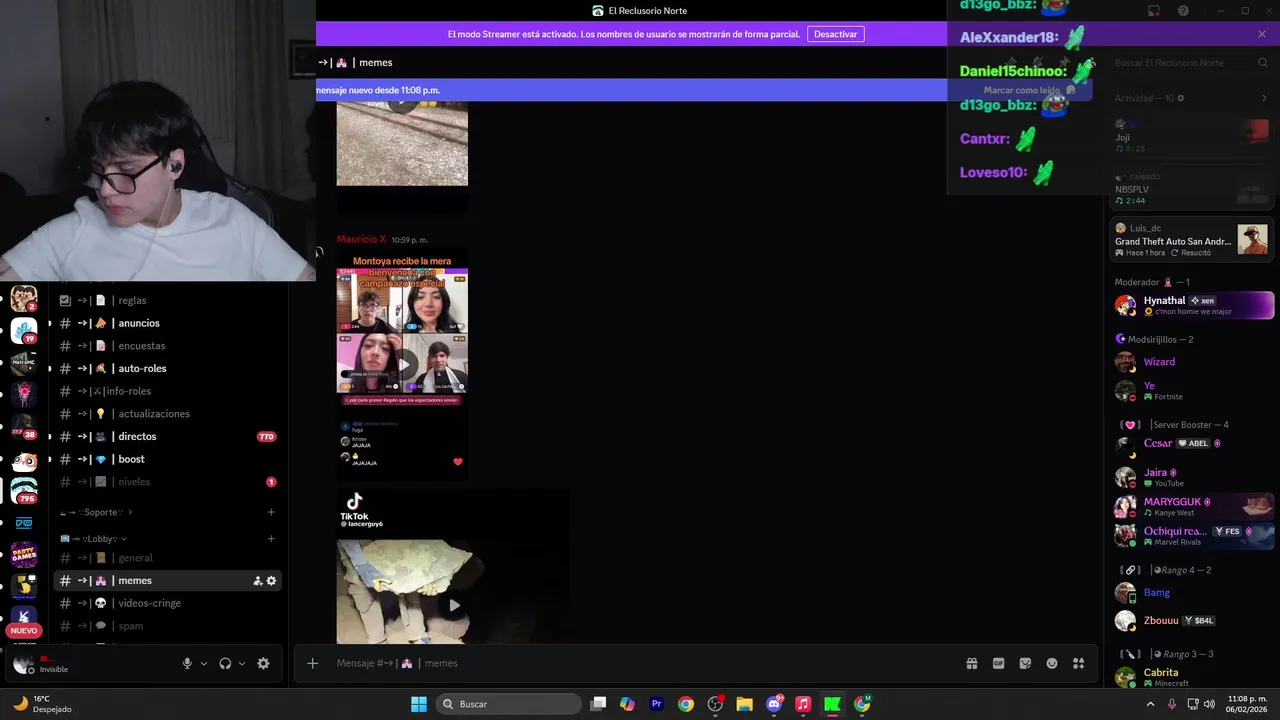
Task: Play the Montoya recibe la mera video
Action: click(x=402, y=364)
